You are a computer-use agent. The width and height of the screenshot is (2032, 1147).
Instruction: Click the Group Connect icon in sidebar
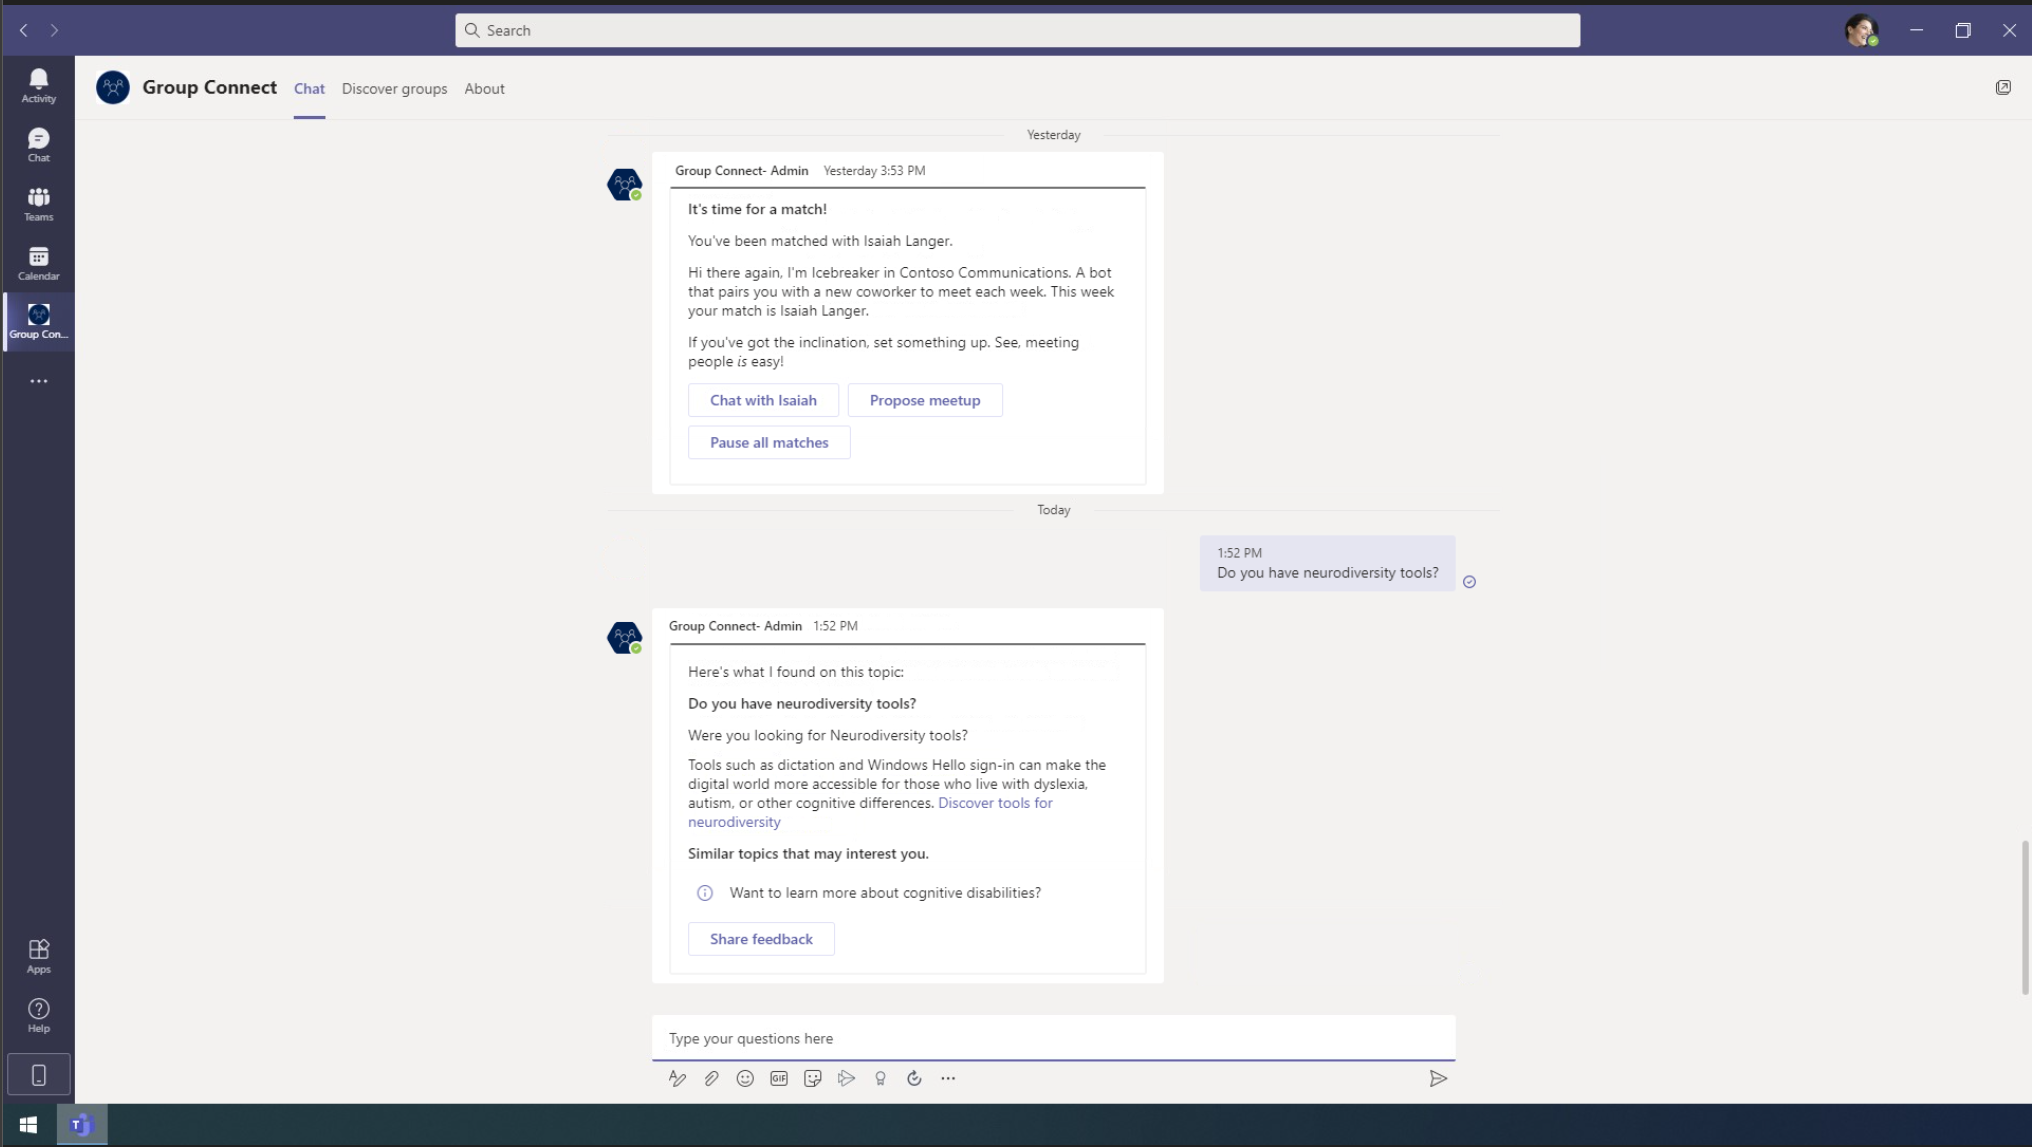point(39,321)
